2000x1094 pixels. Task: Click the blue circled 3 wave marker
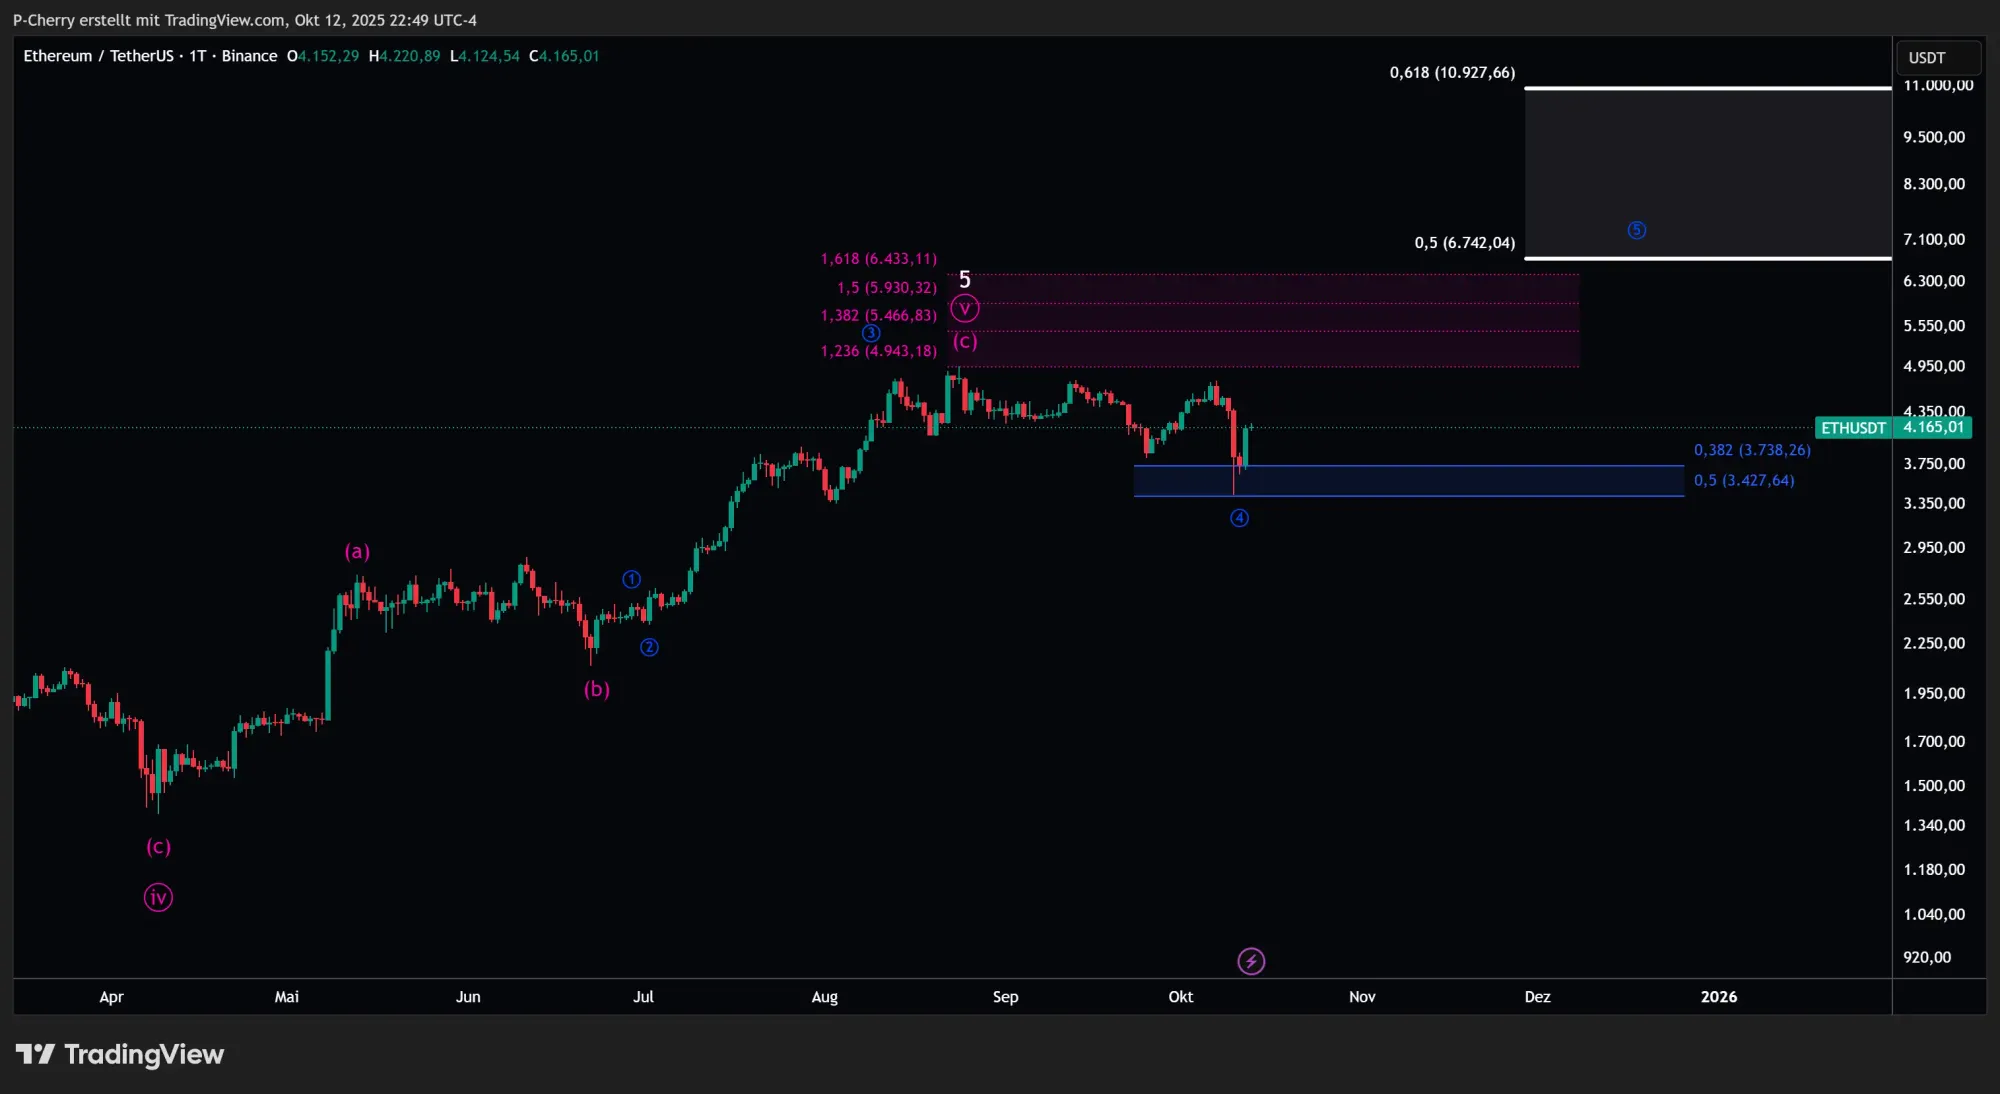tap(871, 333)
